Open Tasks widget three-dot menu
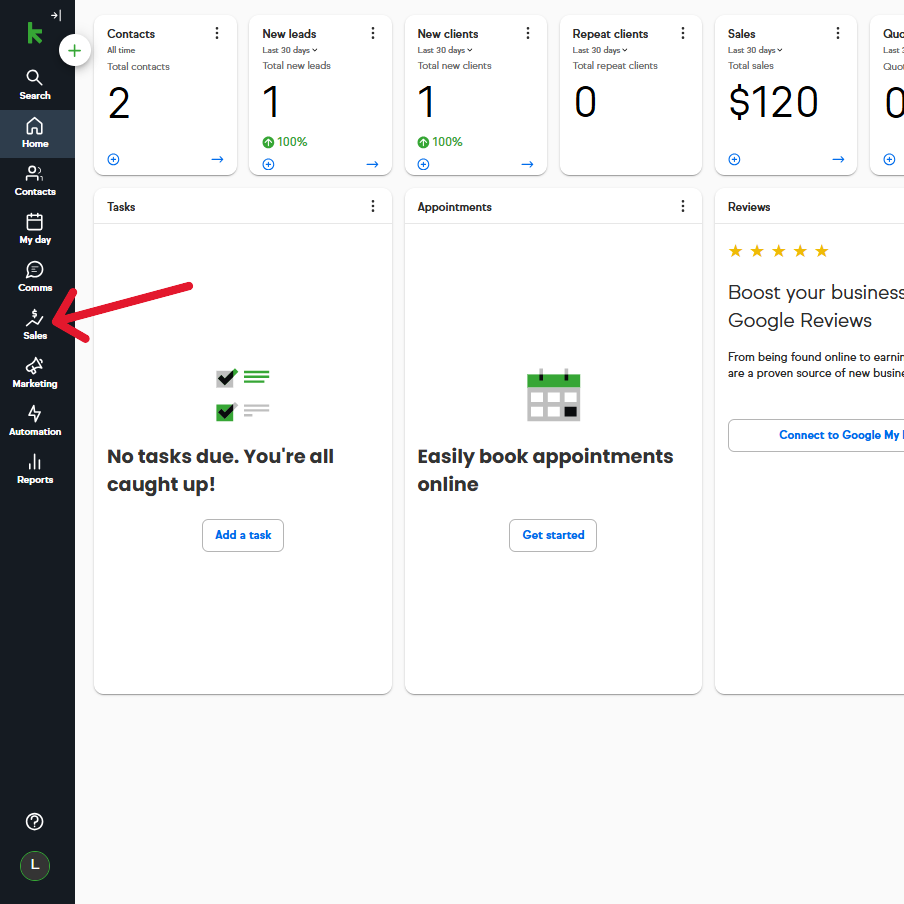Screen dimensions: 904x904 (x=373, y=206)
